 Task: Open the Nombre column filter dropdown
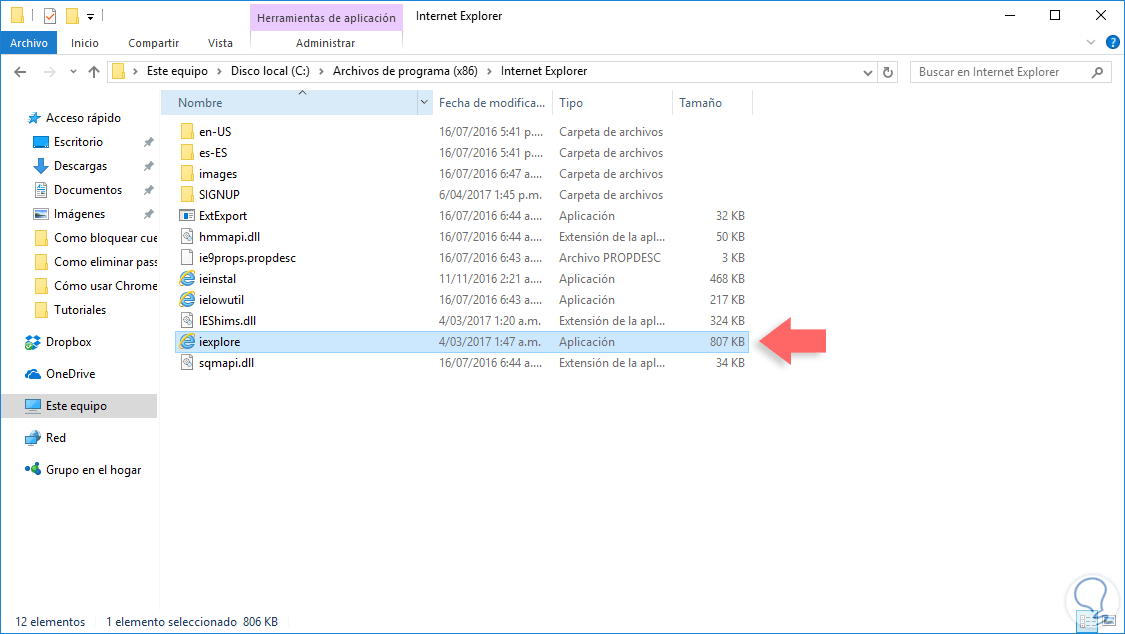coord(424,103)
